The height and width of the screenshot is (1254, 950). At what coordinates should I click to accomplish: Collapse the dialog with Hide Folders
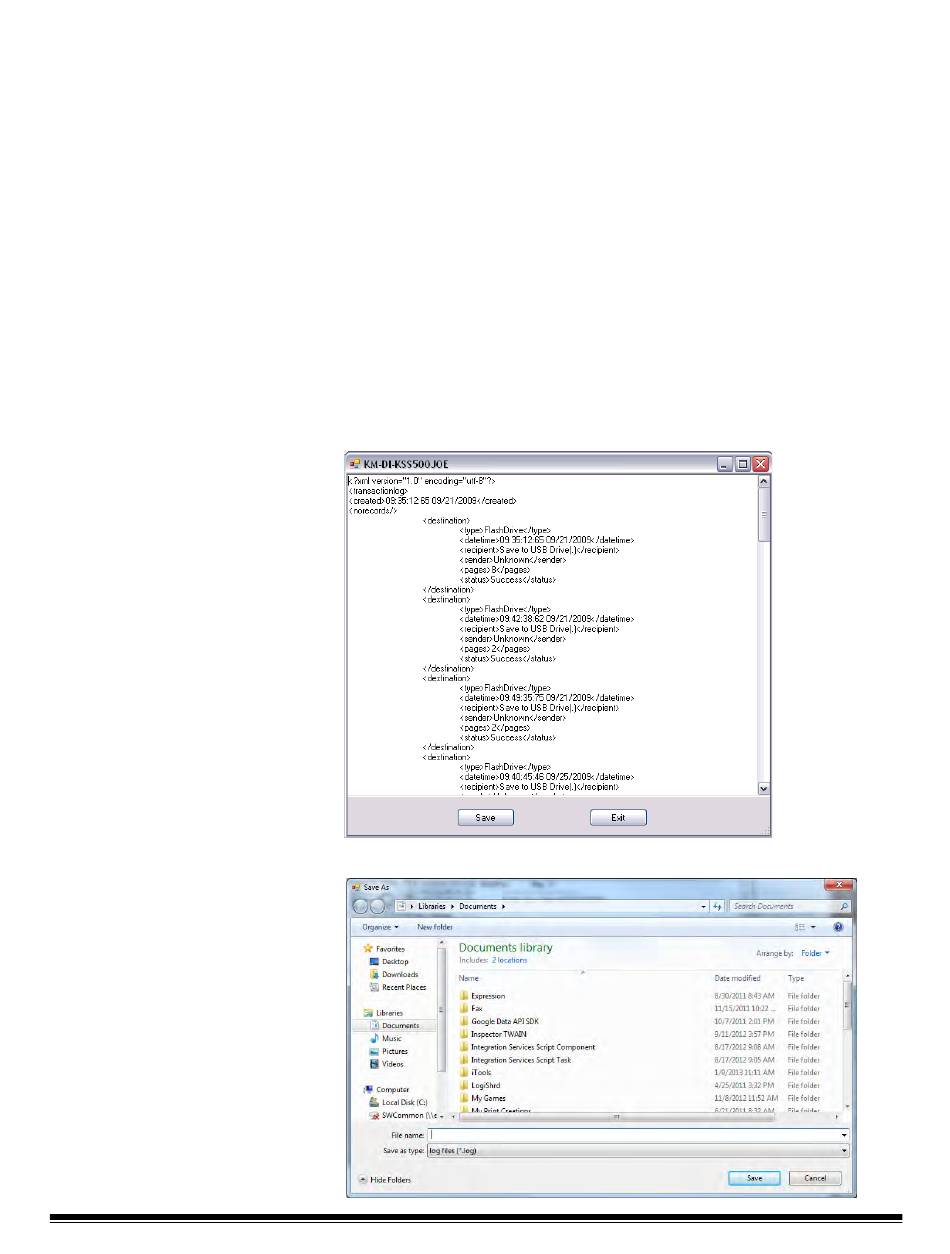click(x=385, y=1180)
